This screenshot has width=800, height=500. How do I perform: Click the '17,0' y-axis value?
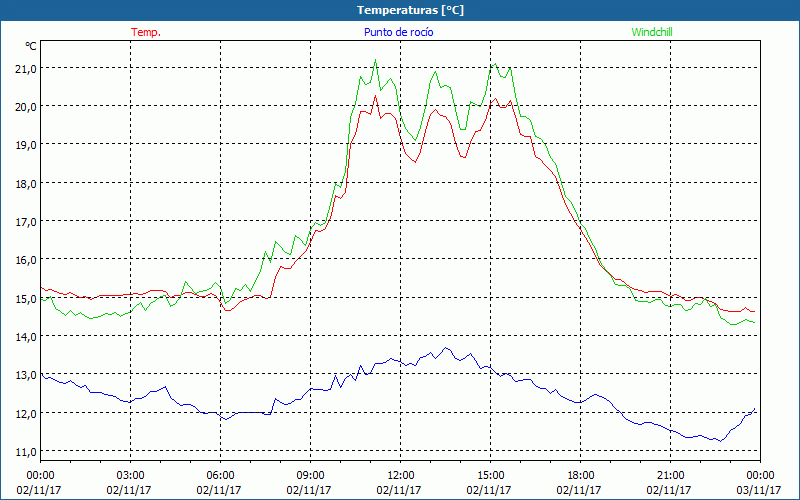tap(25, 222)
